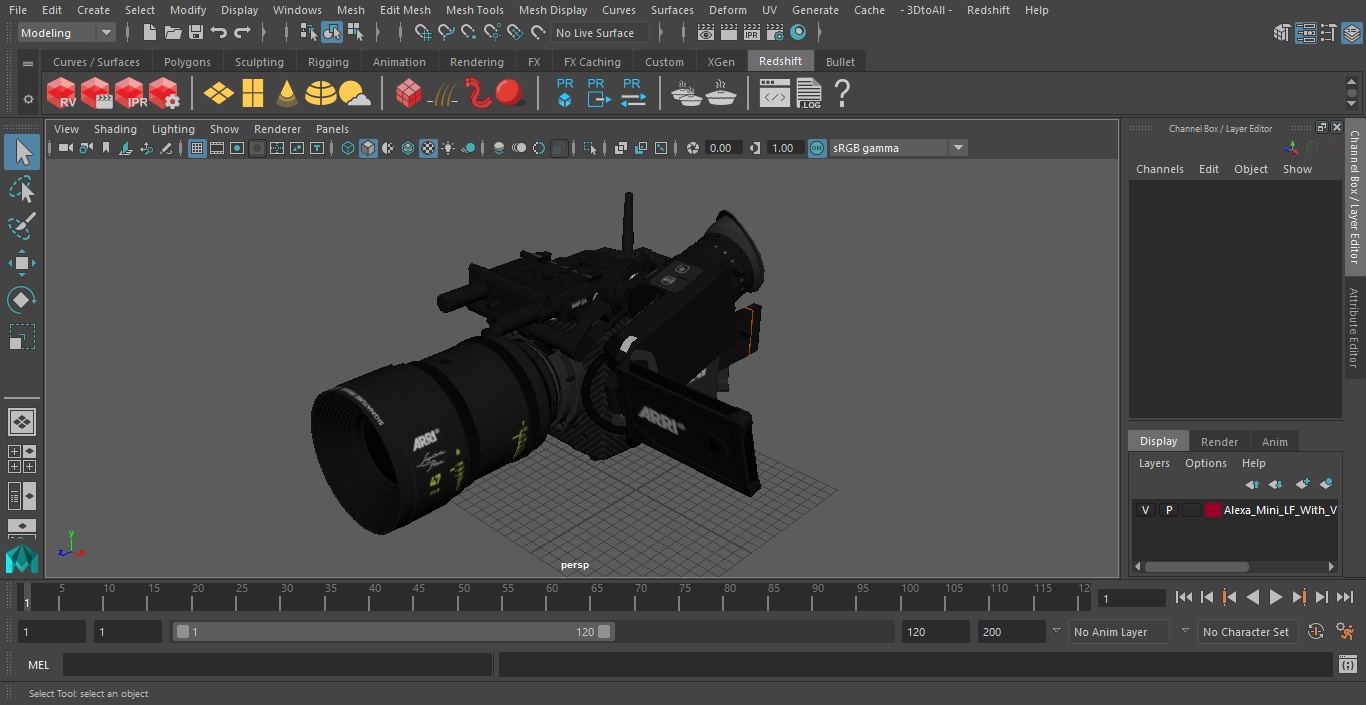Open the Mesh Tools menu

click(474, 10)
